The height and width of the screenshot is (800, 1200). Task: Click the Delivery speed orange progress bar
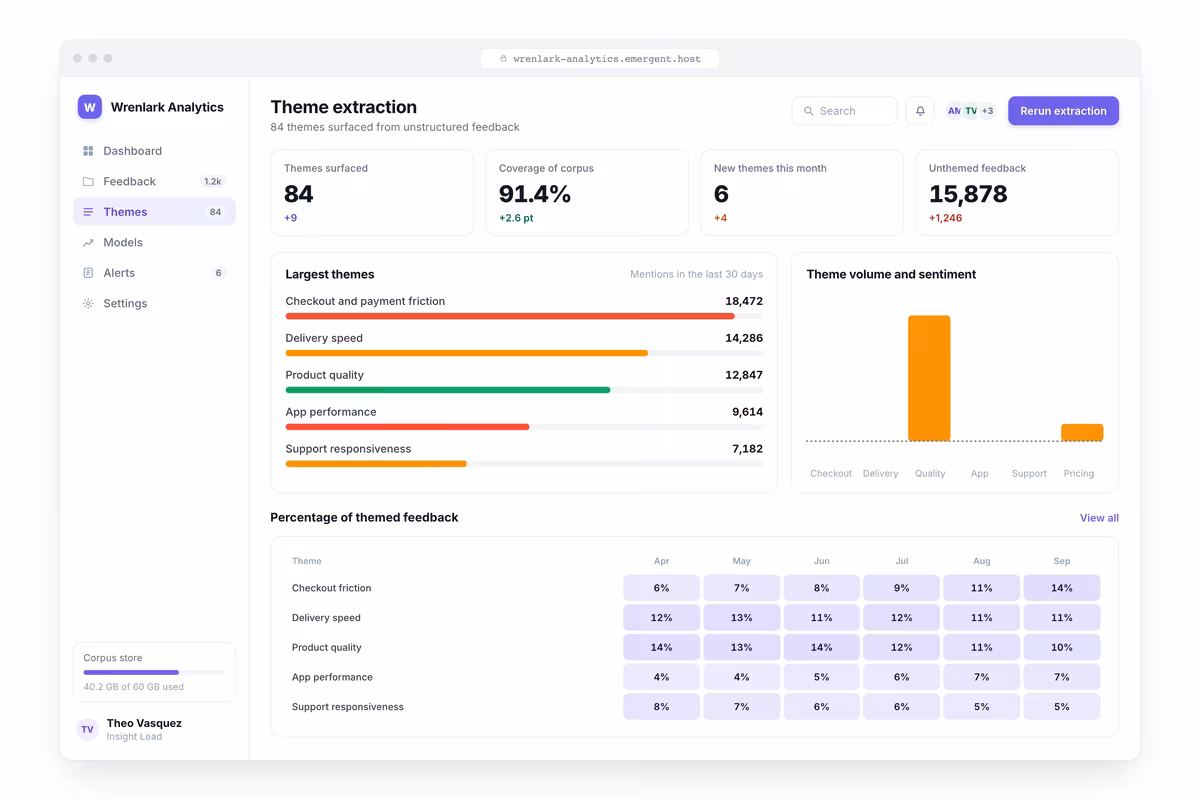467,353
